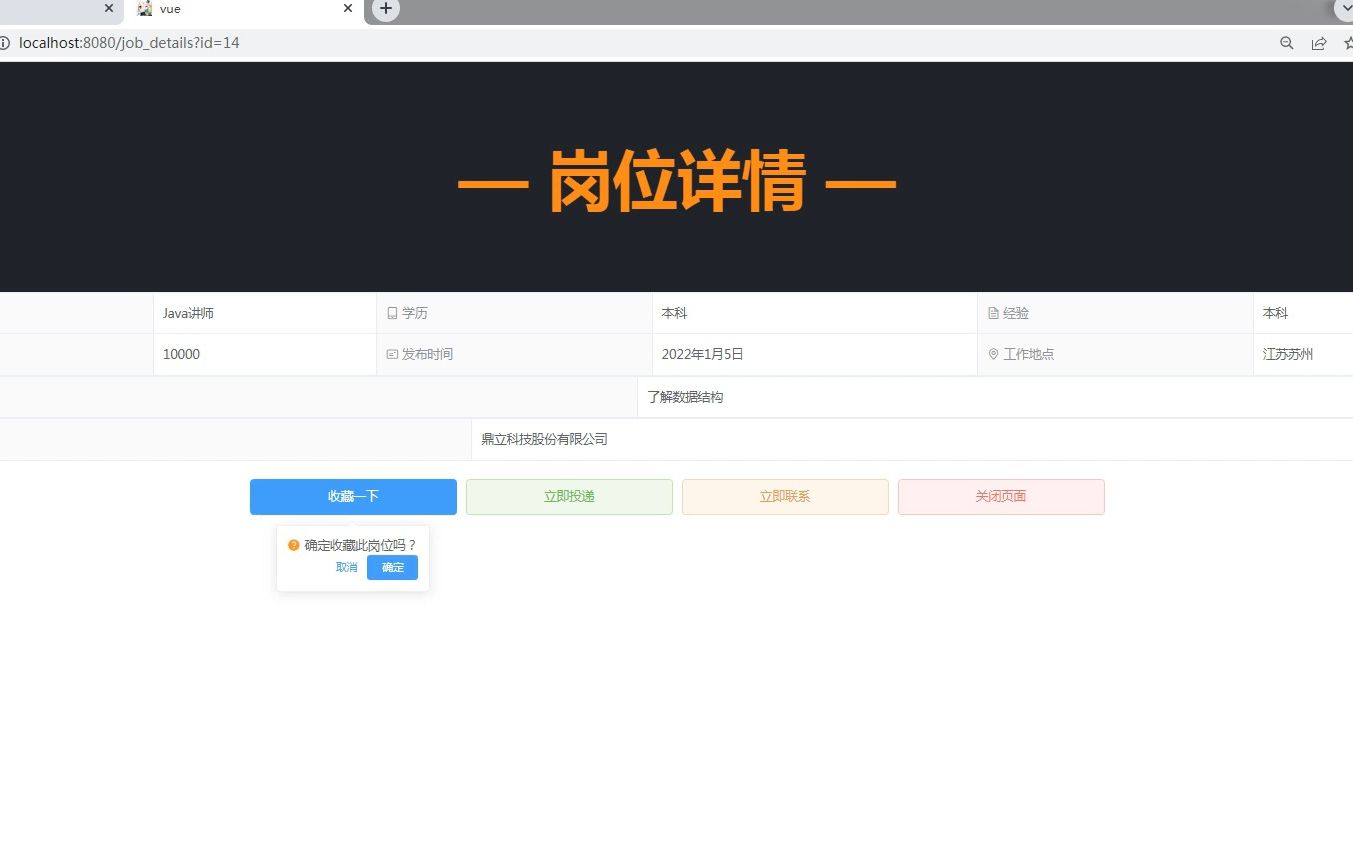Click the 经验 document icon
The image size is (1353, 846).
coord(993,313)
